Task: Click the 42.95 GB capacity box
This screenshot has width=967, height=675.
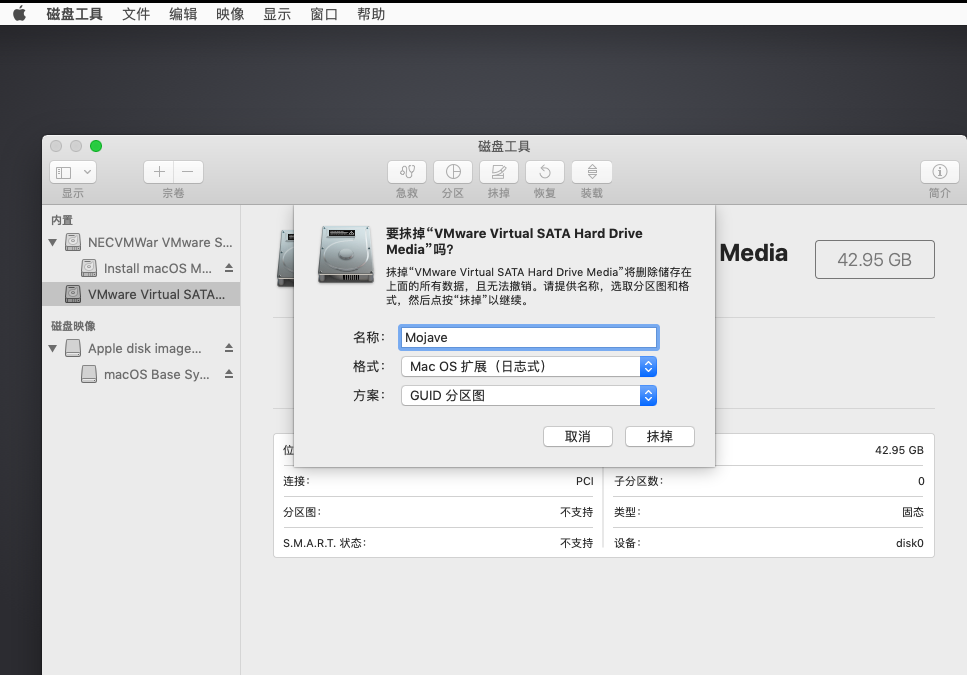Action: point(874,260)
